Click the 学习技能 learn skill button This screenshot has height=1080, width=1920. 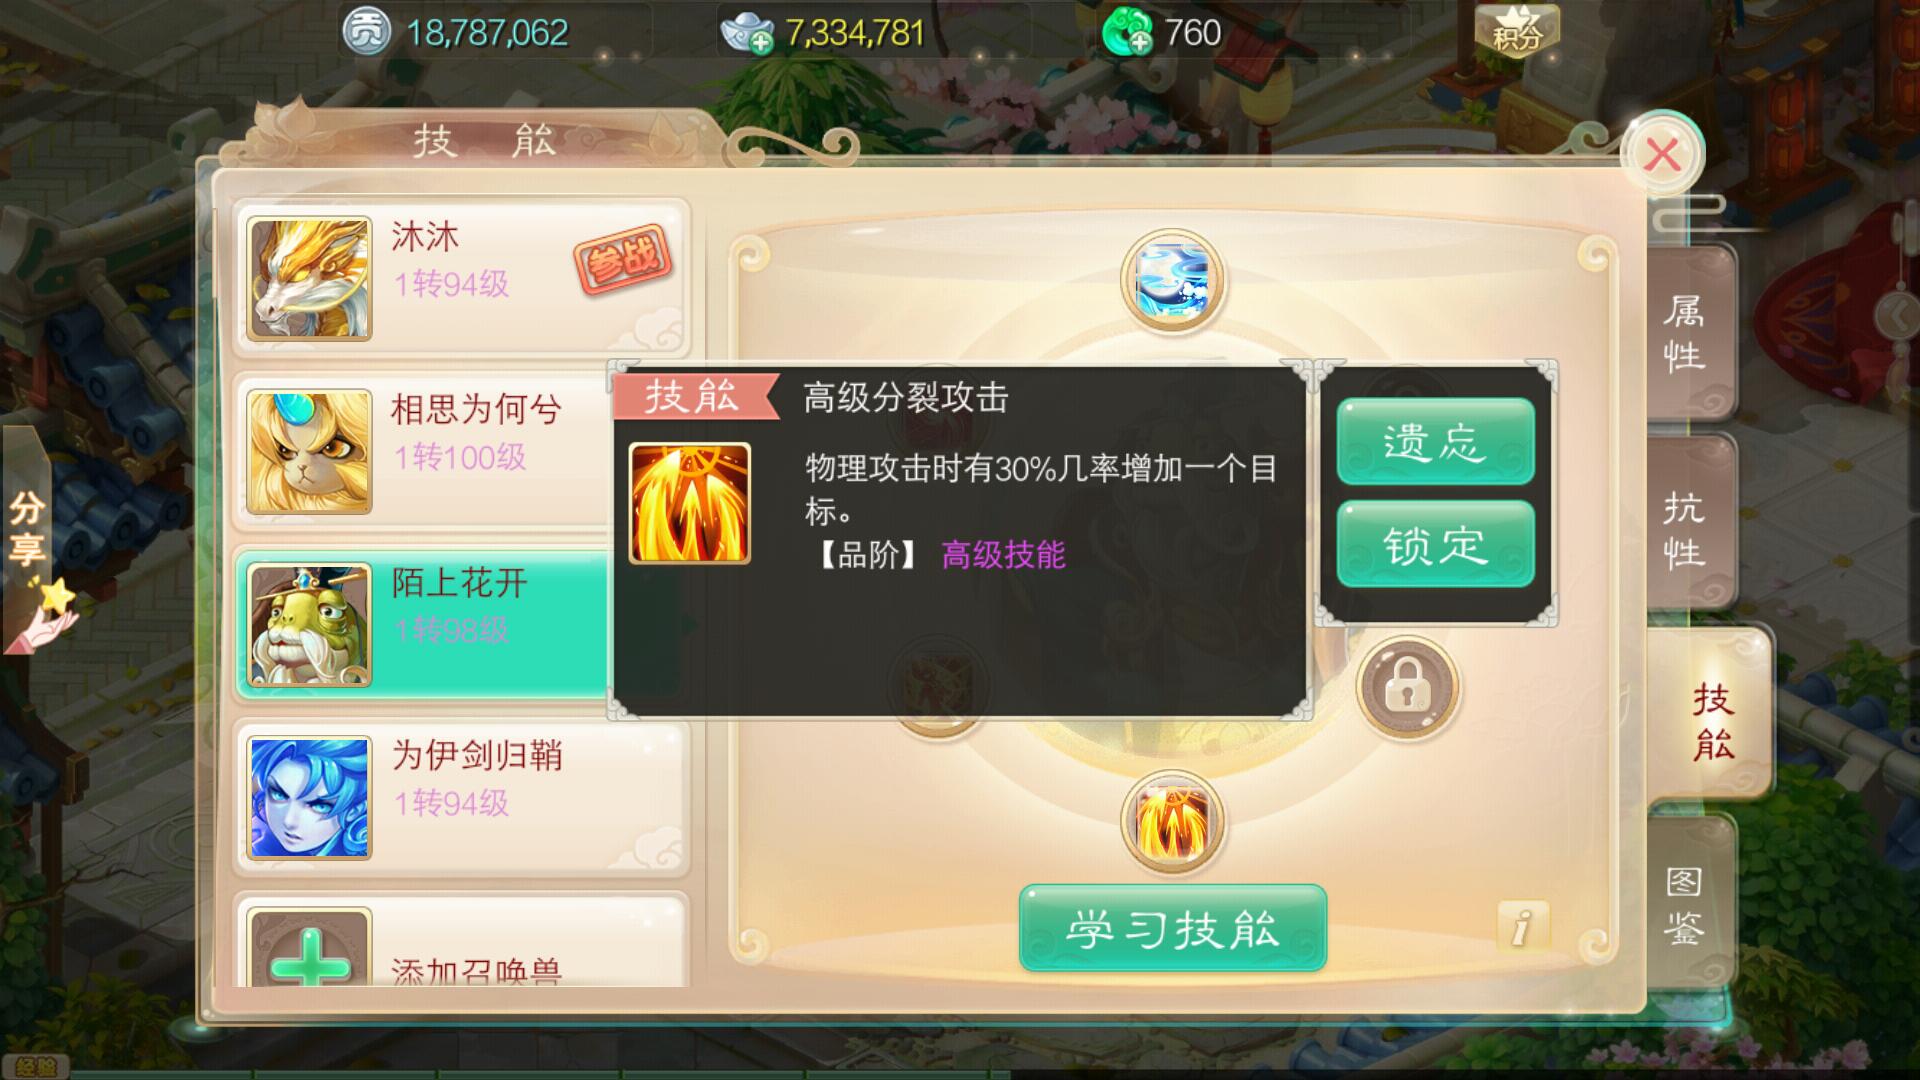[x=1173, y=928]
